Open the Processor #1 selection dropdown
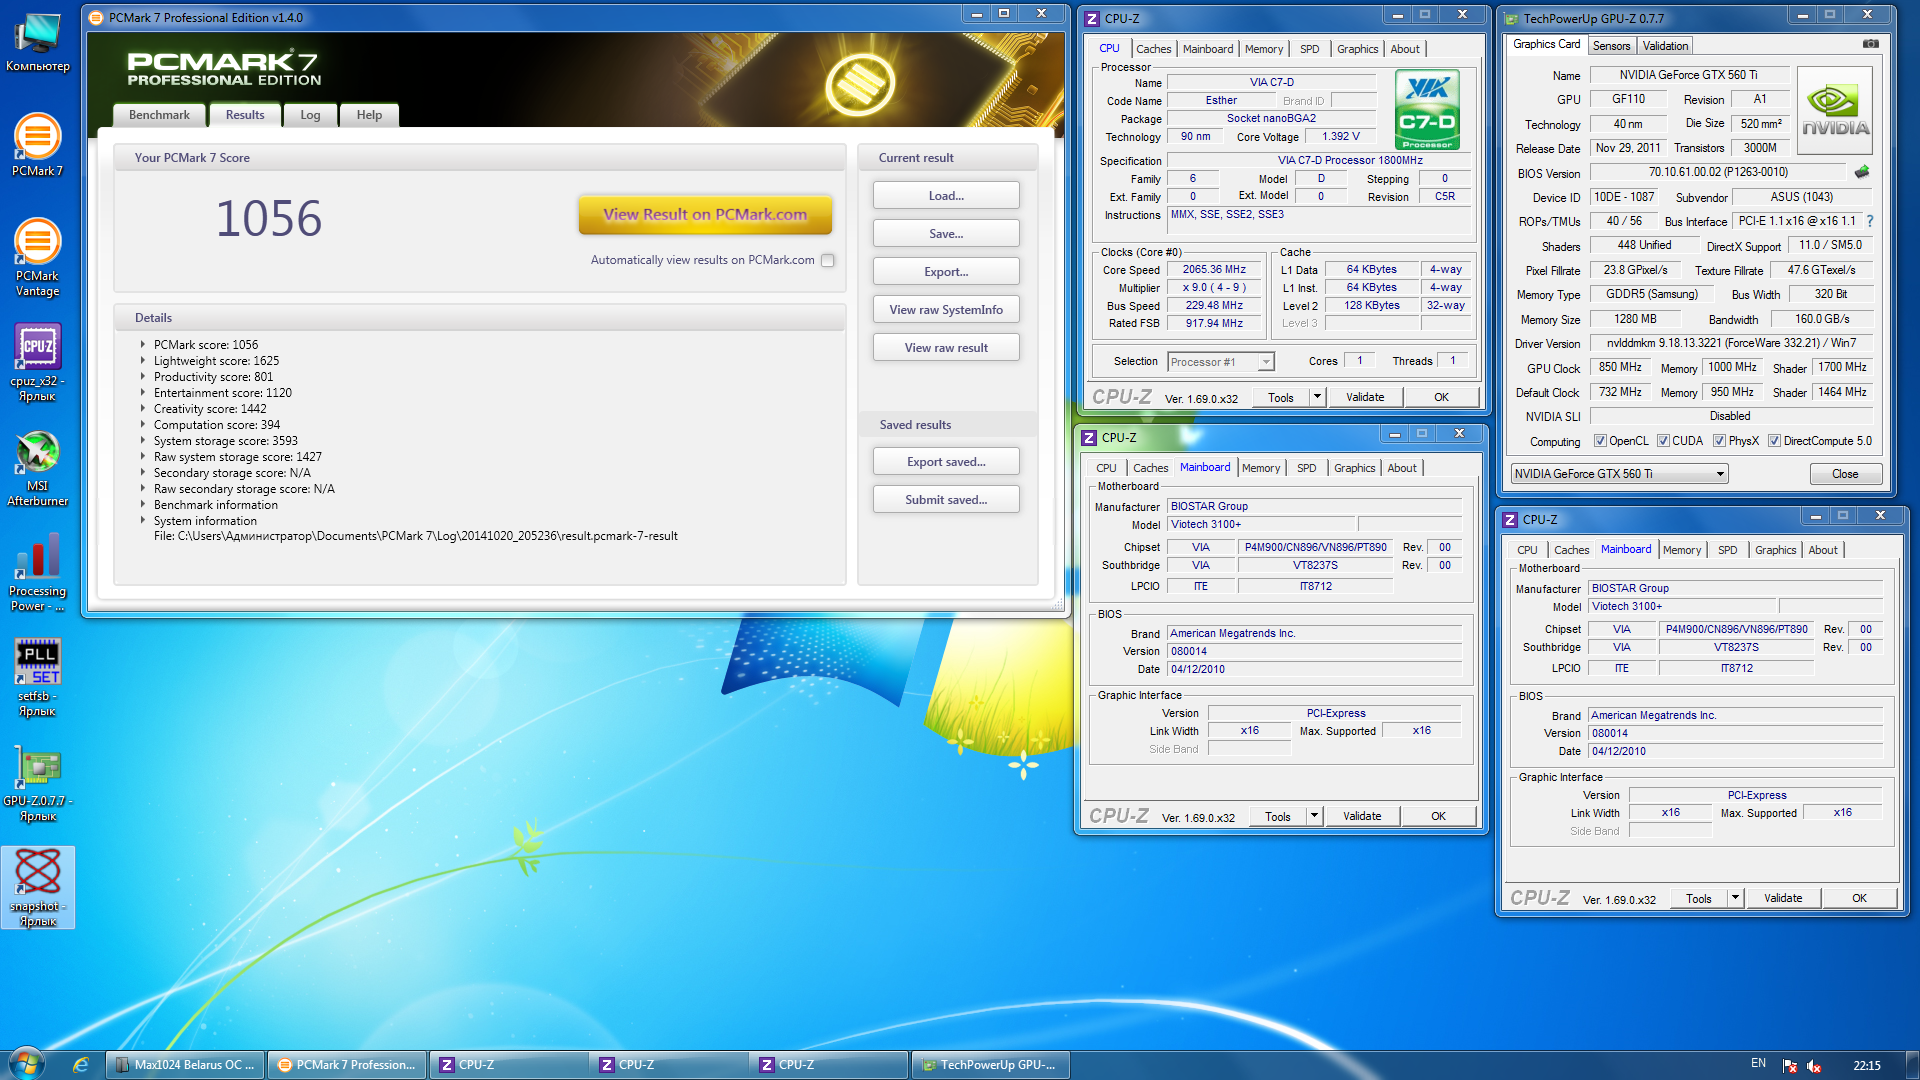 tap(1221, 362)
